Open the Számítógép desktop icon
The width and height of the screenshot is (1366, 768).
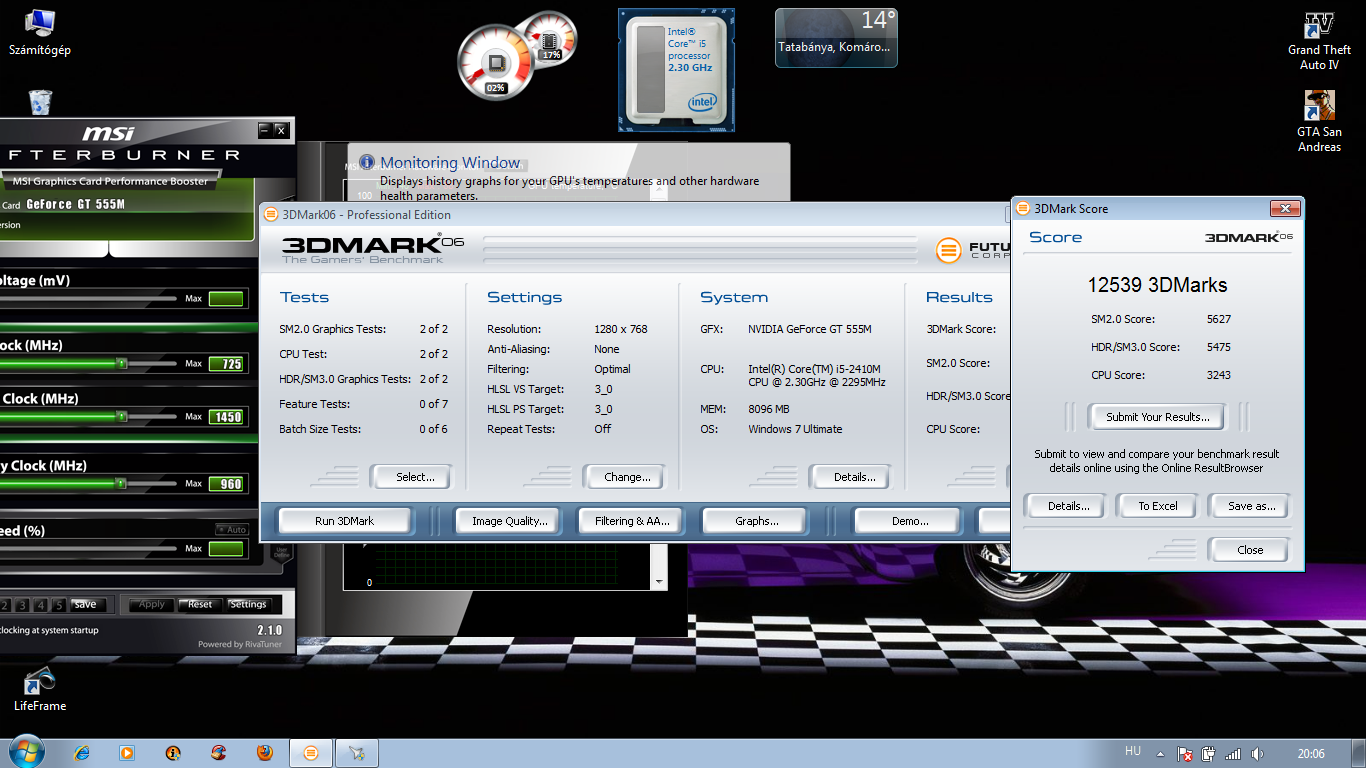point(40,32)
